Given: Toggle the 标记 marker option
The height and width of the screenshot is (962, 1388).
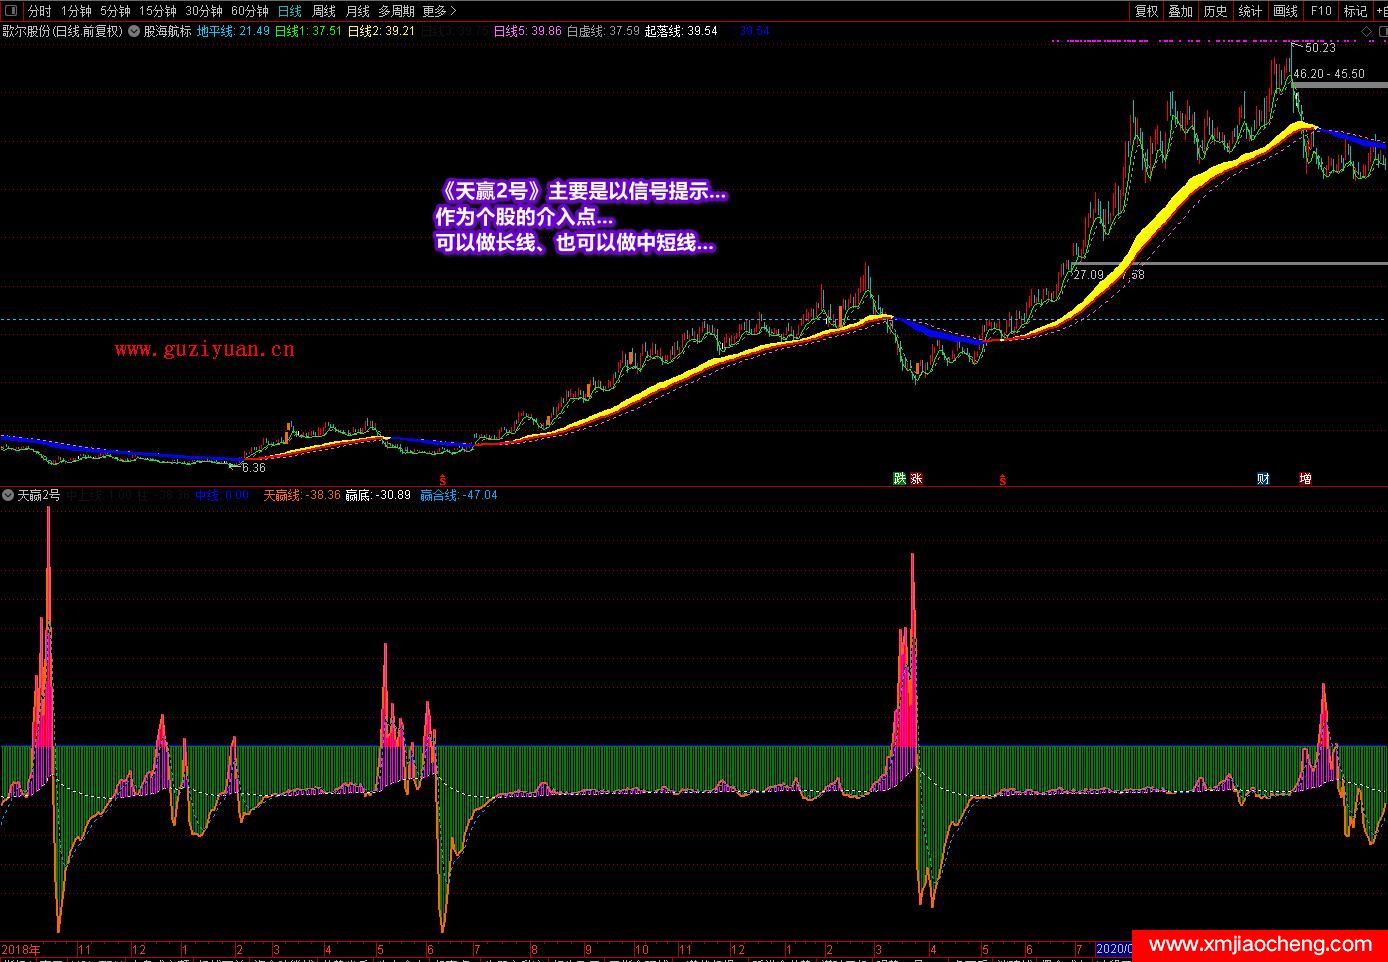Looking at the screenshot, I should click(1355, 11).
